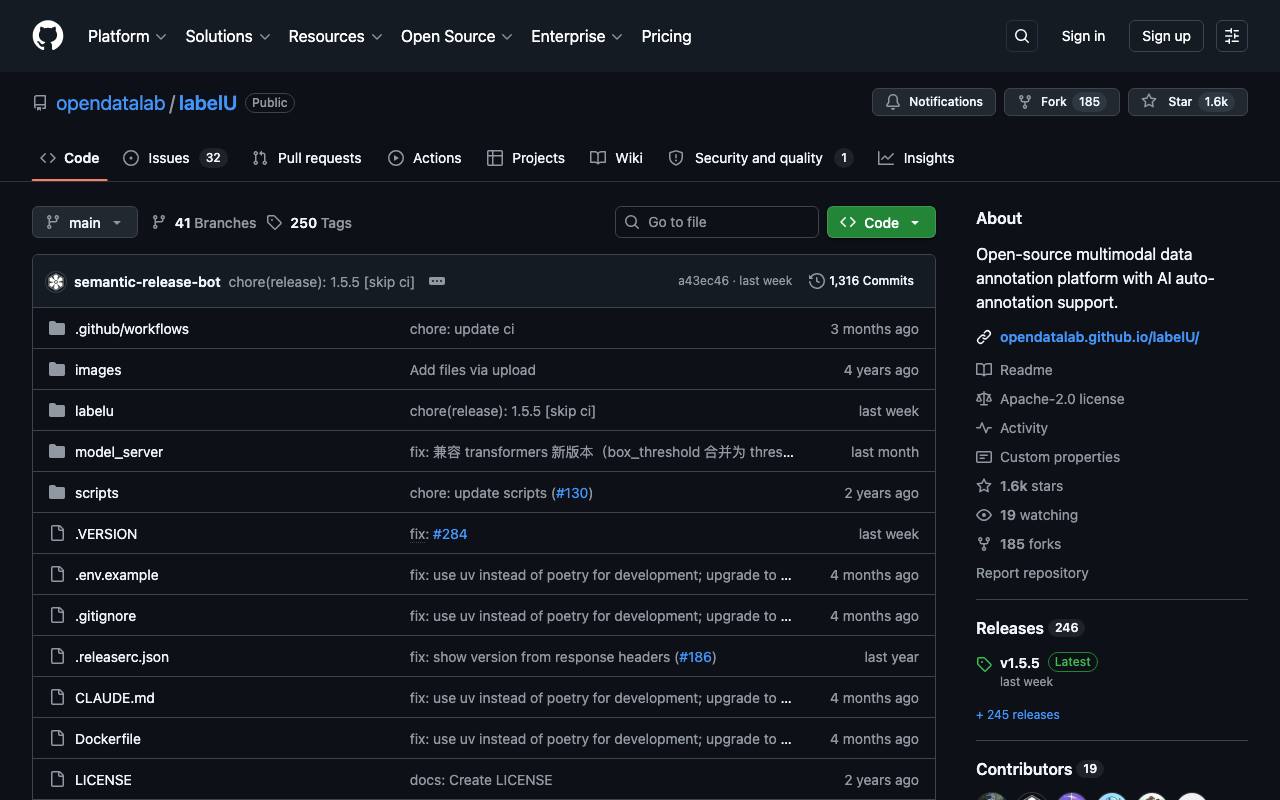
Task: View Apache-2.0 license
Action: click(1050, 399)
